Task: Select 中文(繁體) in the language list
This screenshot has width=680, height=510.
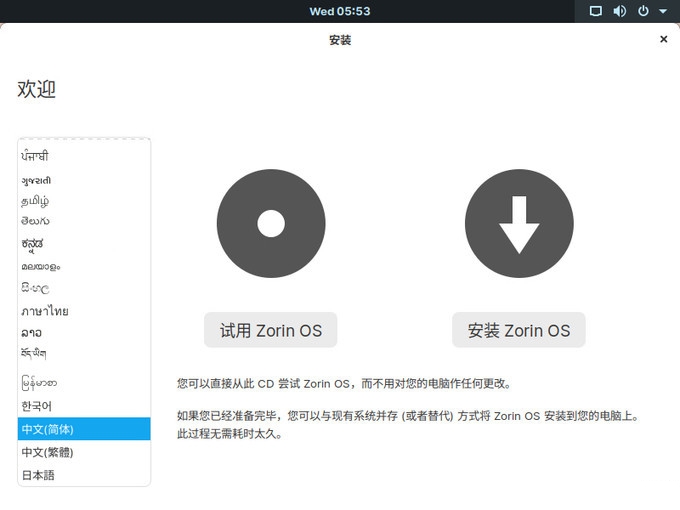Action: [x=84, y=452]
